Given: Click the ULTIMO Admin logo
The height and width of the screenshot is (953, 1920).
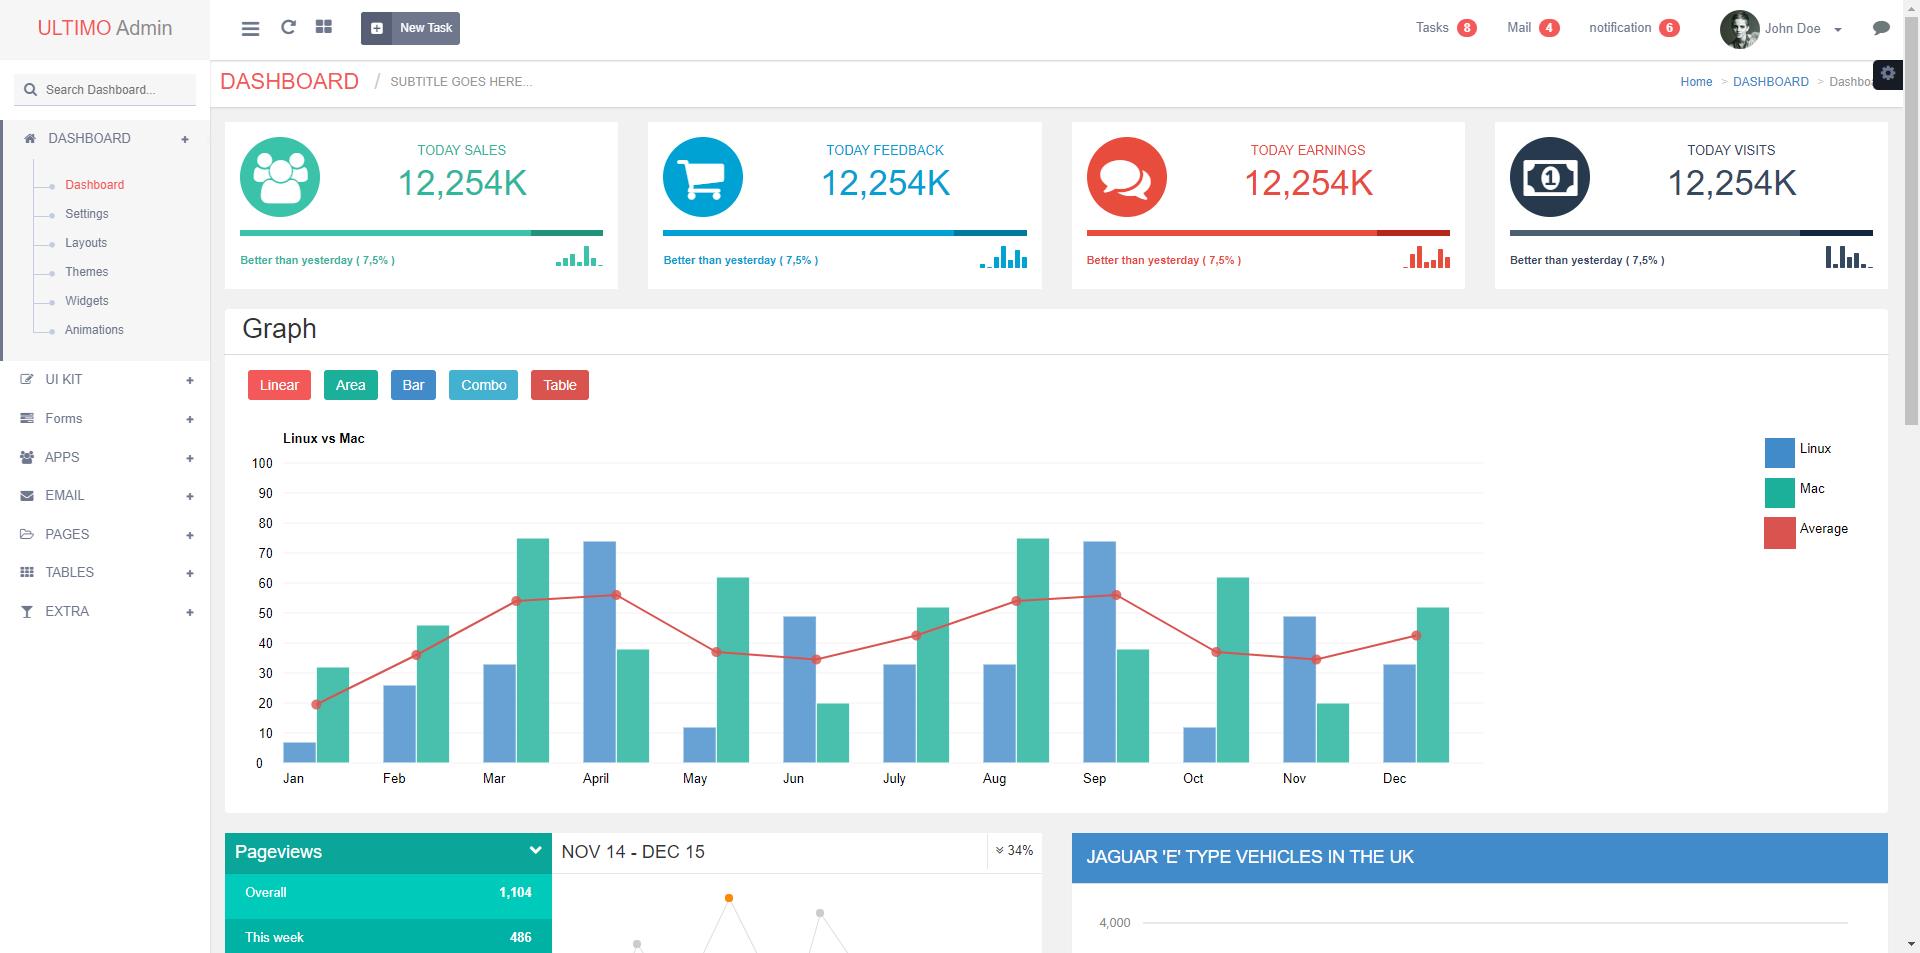Looking at the screenshot, I should click(x=105, y=28).
